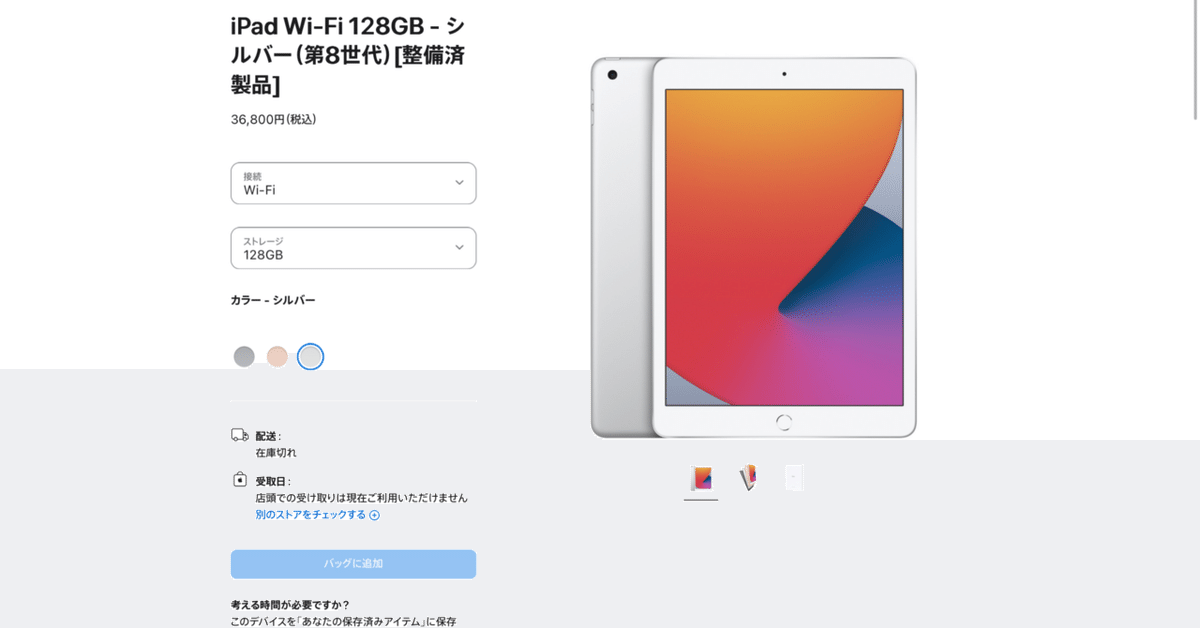Show the white box gallery thumbnail
This screenshot has height=628, width=1200.
(x=794, y=479)
